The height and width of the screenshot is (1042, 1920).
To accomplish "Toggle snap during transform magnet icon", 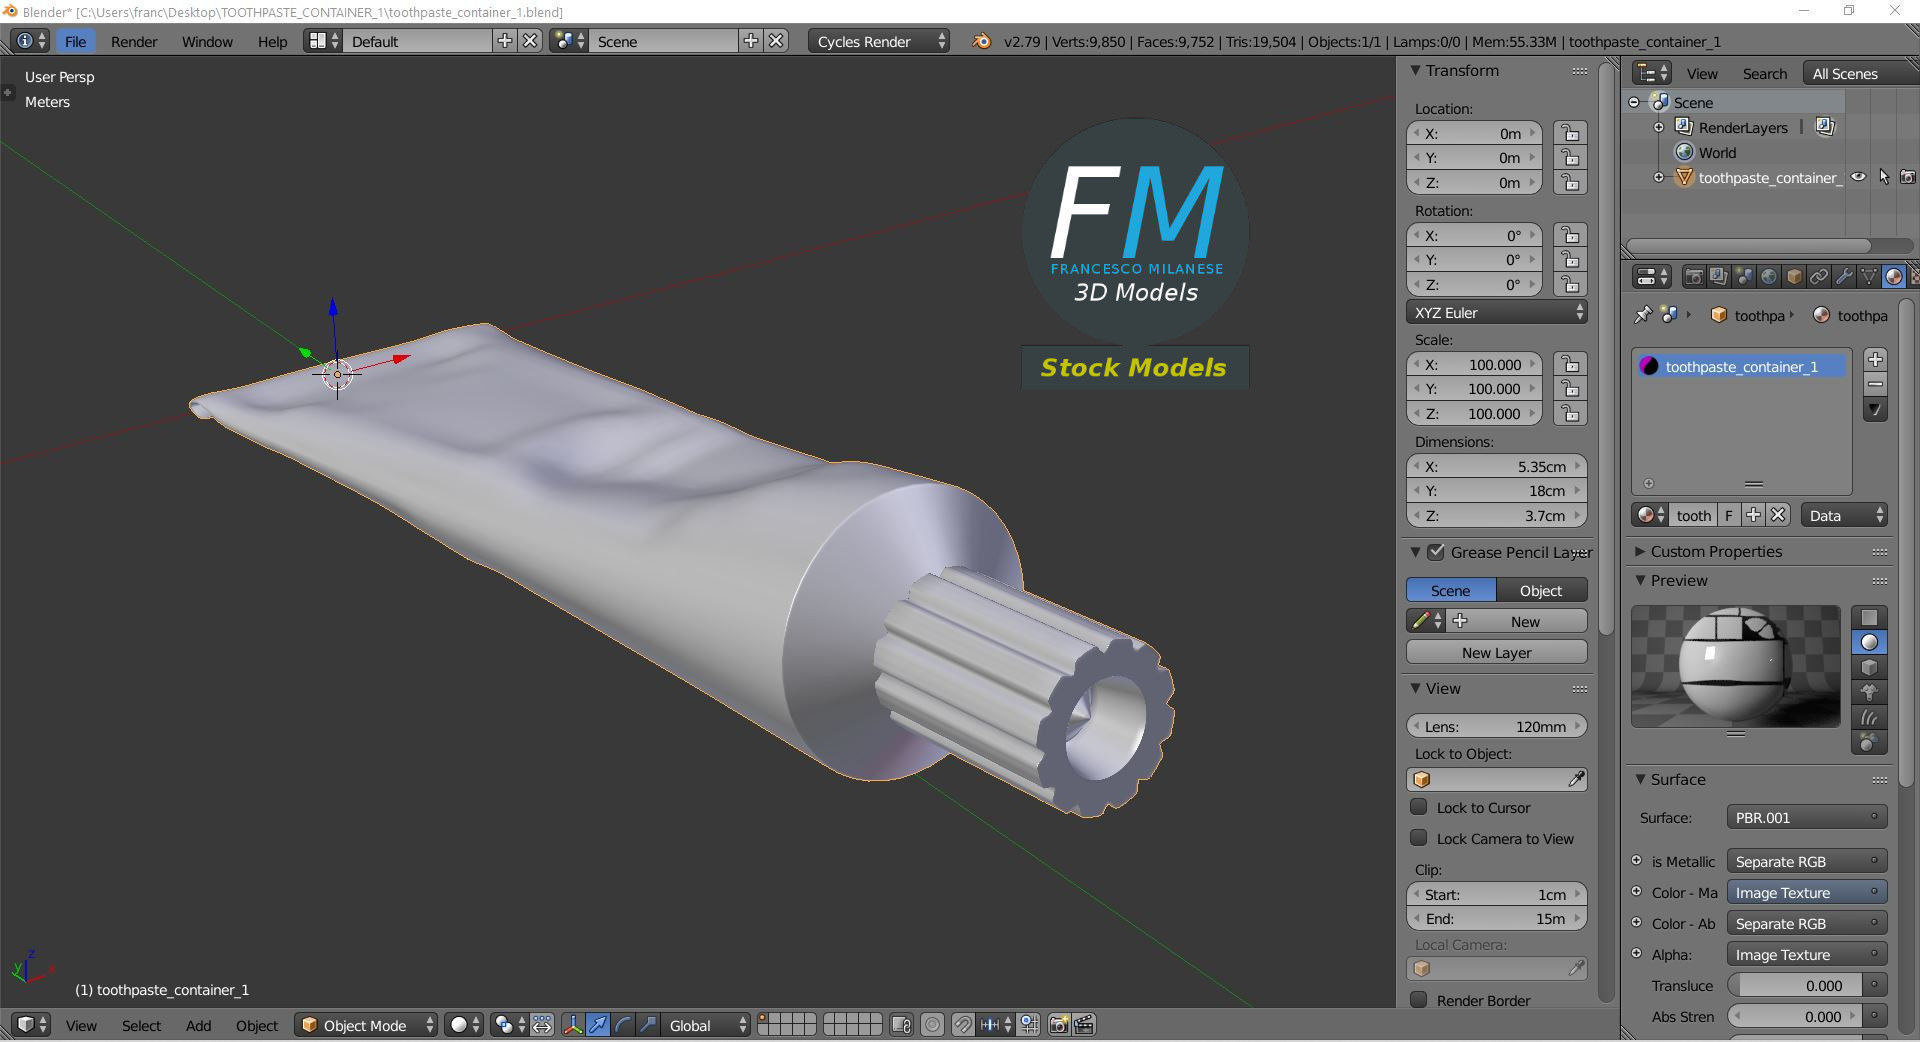I will (x=962, y=1025).
